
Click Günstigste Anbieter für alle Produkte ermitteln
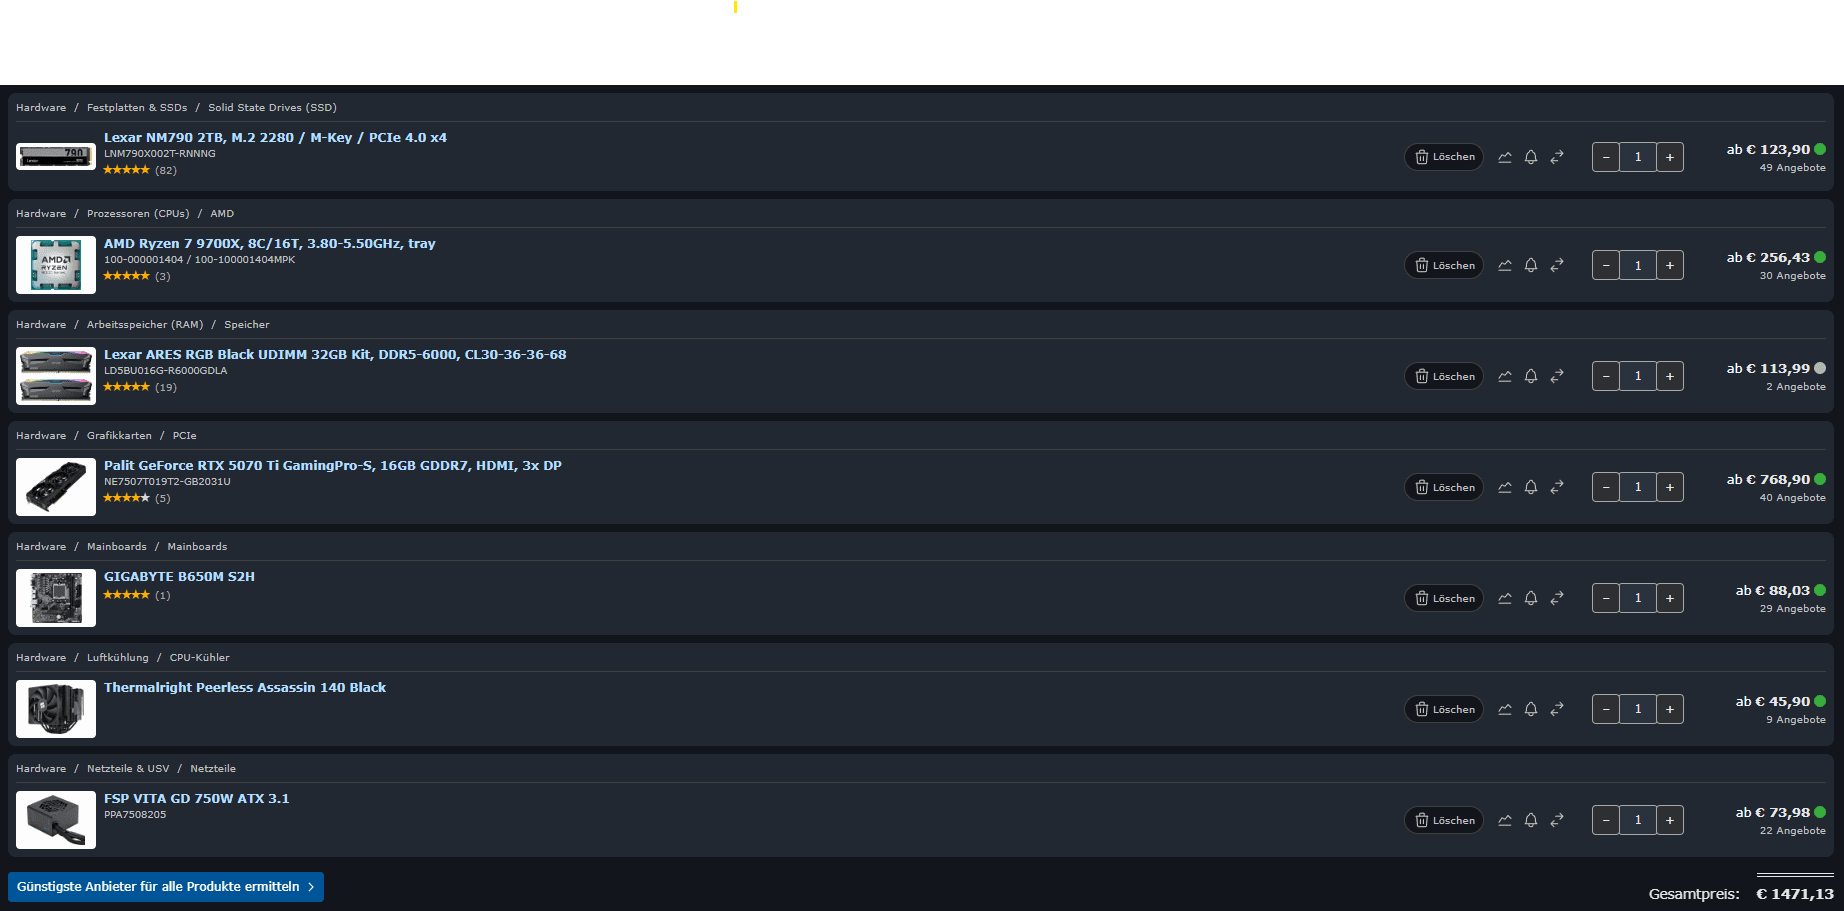point(166,887)
